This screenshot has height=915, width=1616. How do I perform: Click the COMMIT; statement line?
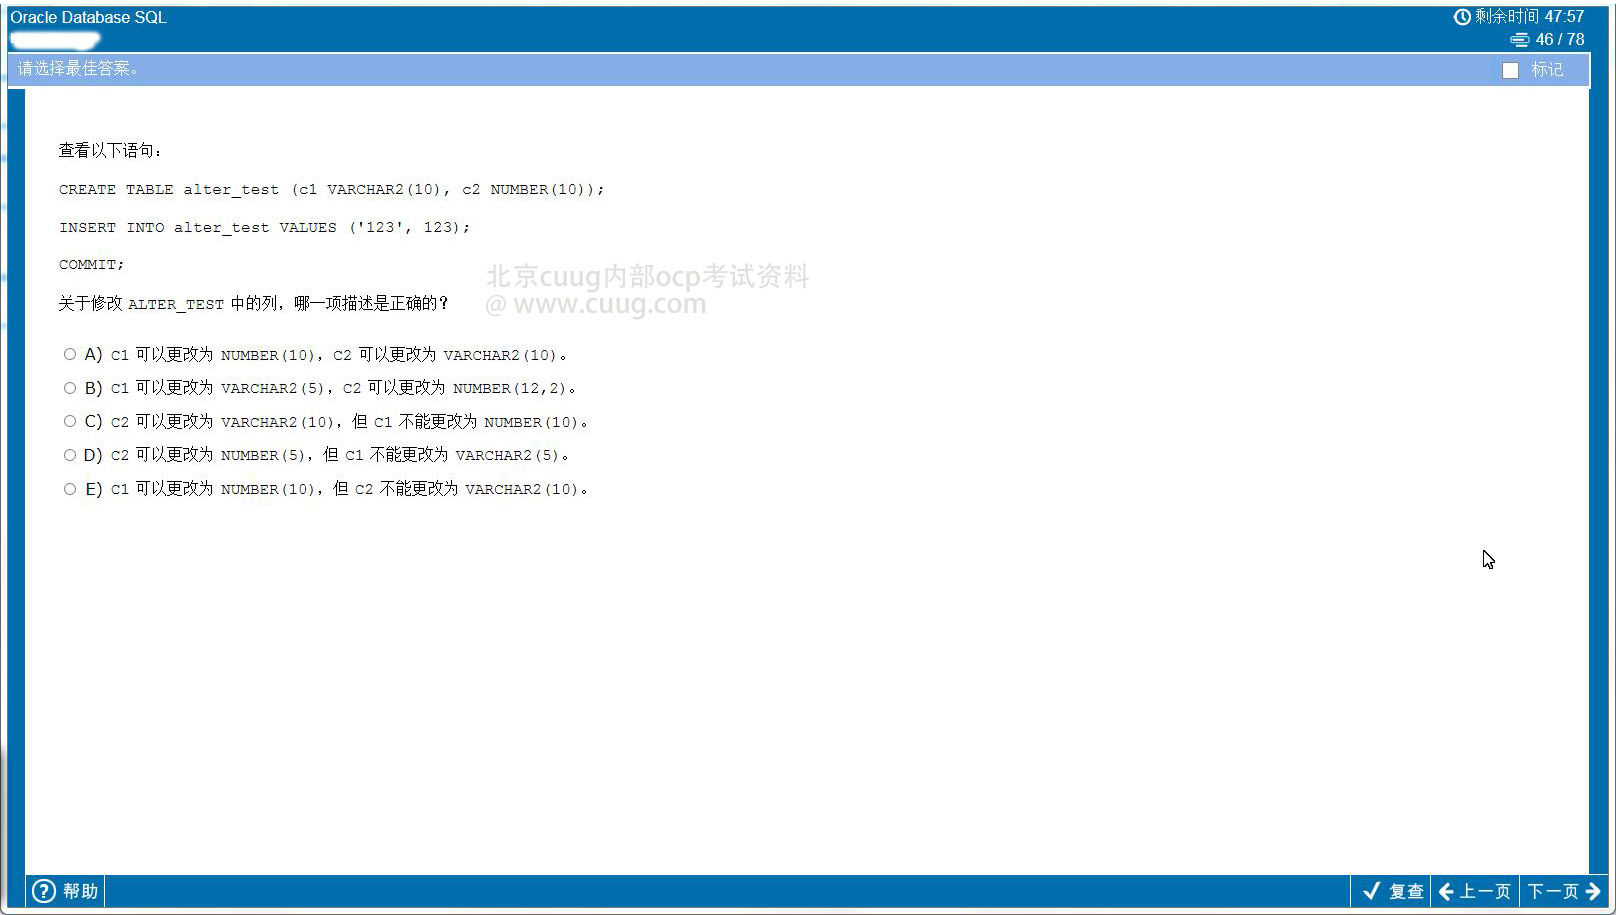point(91,264)
